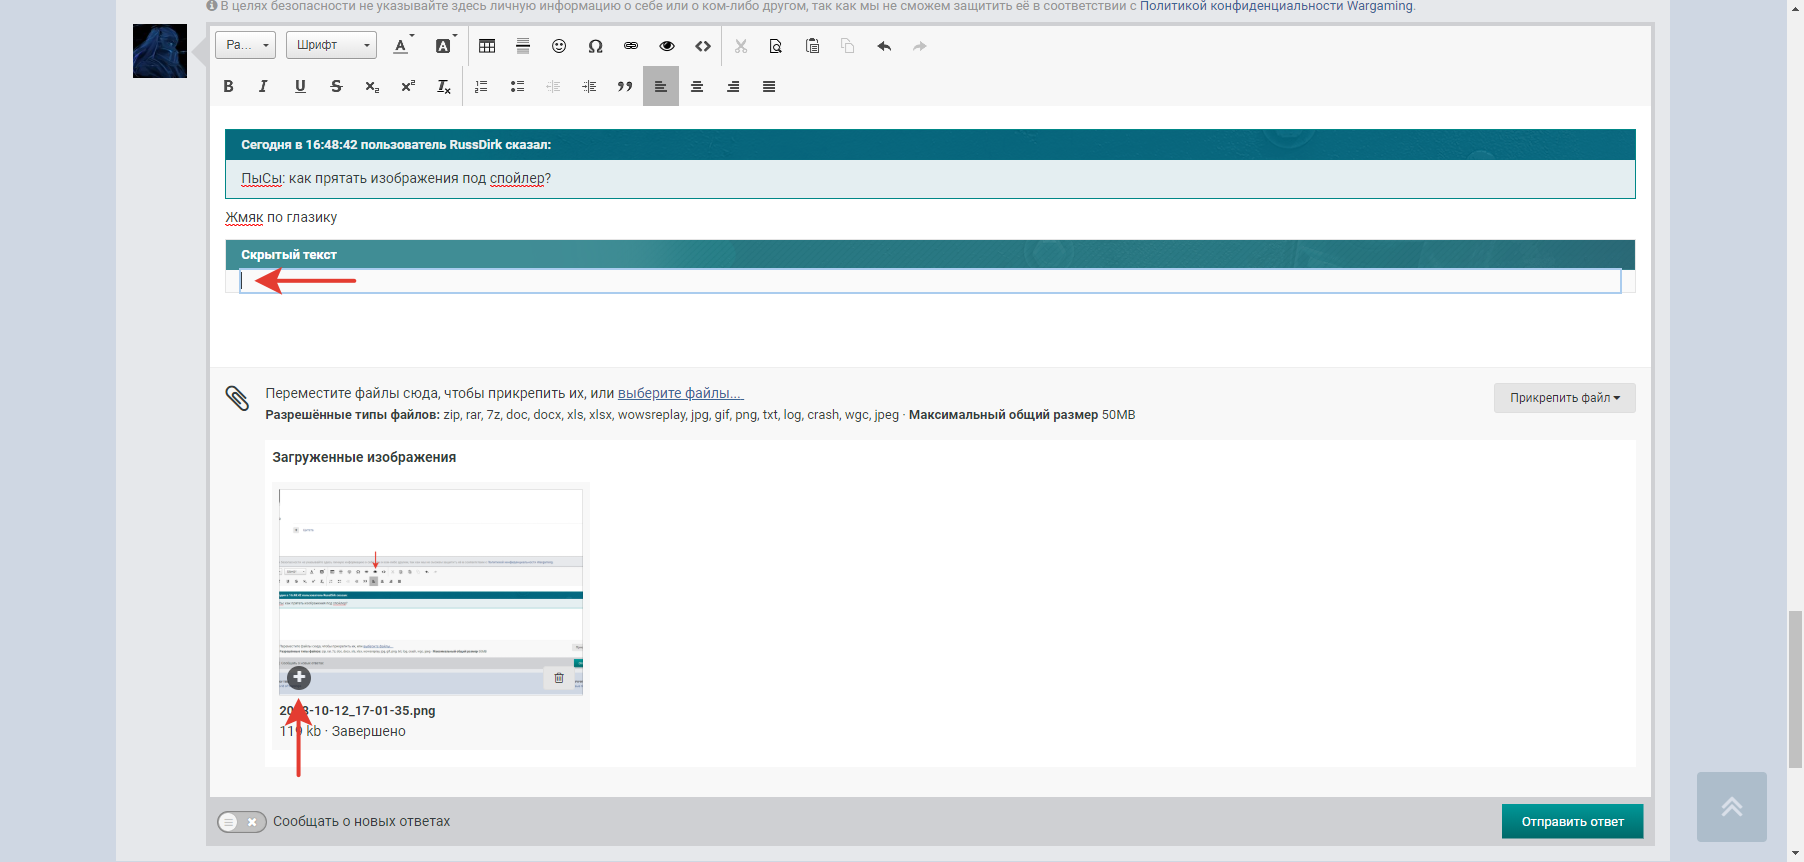Open the text color picker
Viewport: 1804px width, 862px height.
tap(402, 46)
